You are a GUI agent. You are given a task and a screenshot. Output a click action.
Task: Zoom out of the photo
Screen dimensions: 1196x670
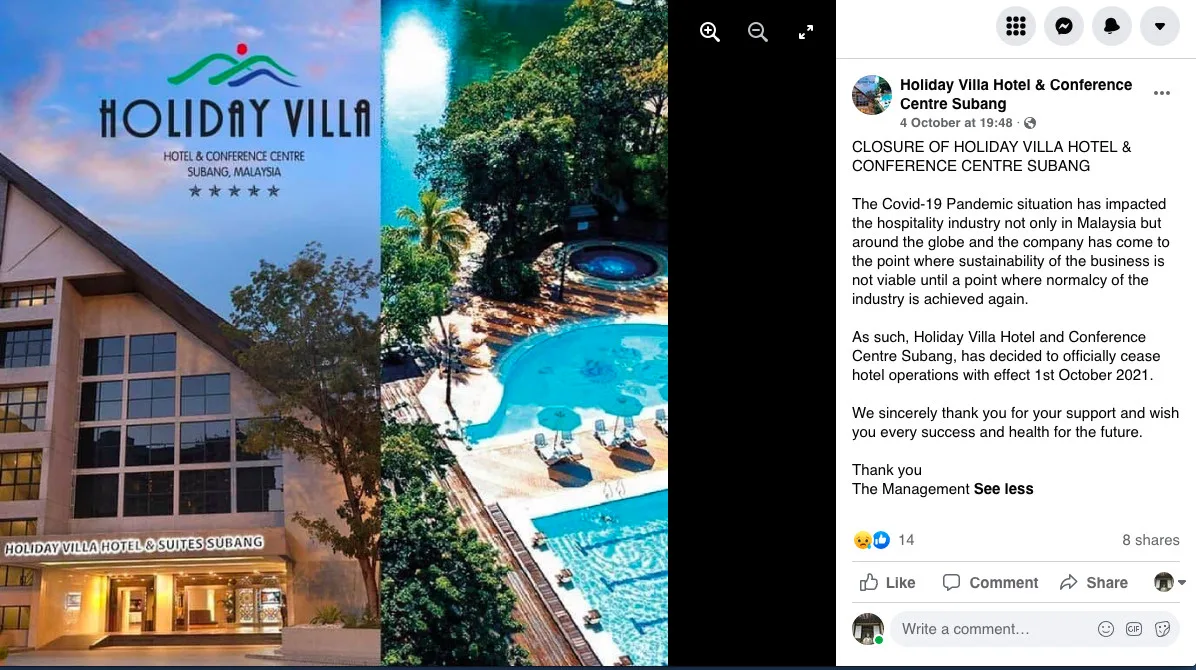coord(757,31)
